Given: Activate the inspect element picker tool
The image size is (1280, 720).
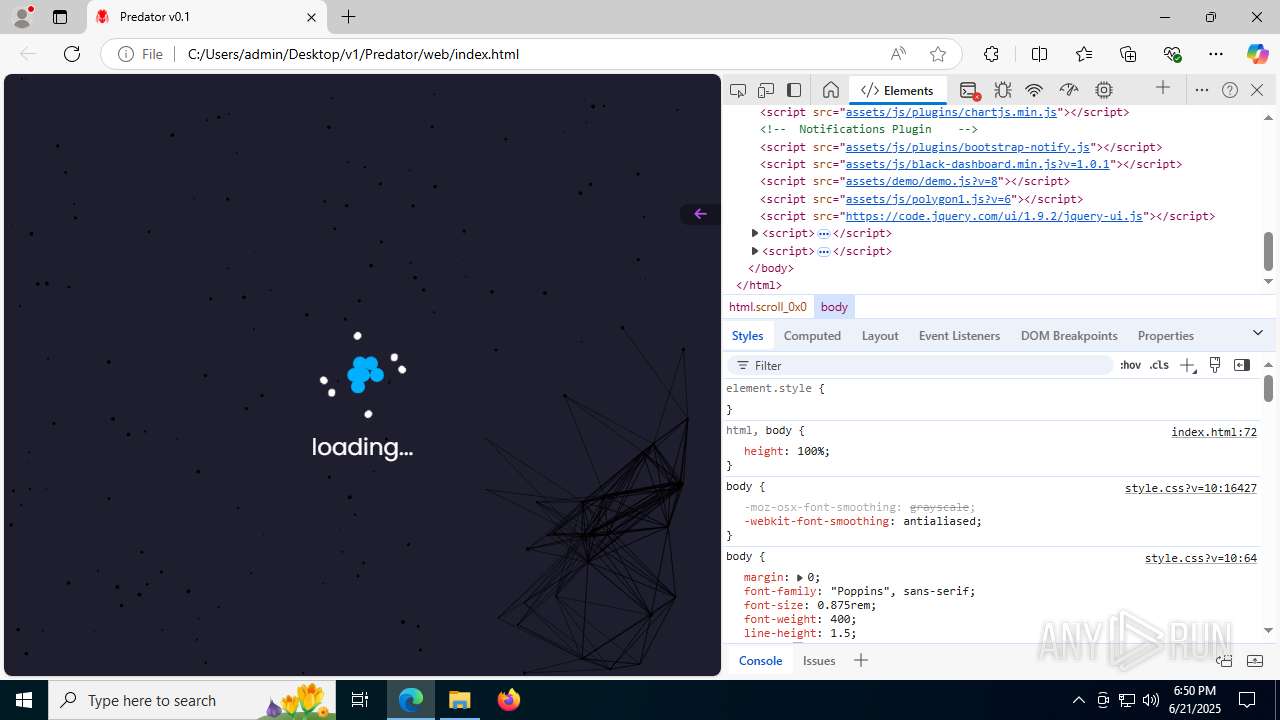Looking at the screenshot, I should point(738,90).
